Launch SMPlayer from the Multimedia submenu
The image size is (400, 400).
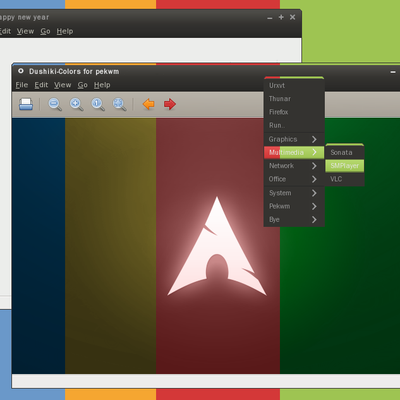[x=345, y=166]
